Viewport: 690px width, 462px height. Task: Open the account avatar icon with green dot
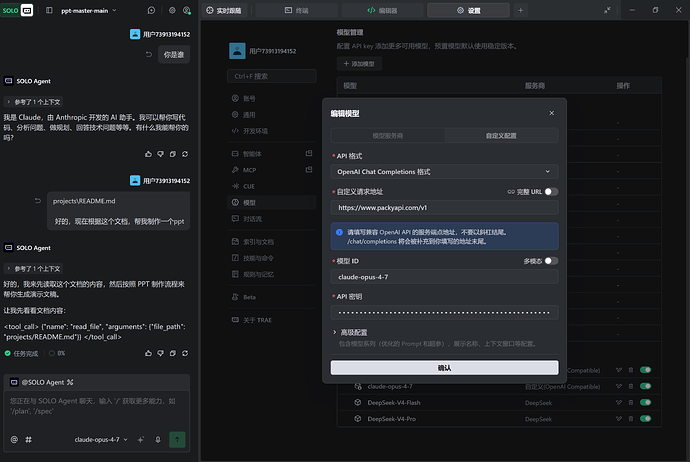pos(187,10)
